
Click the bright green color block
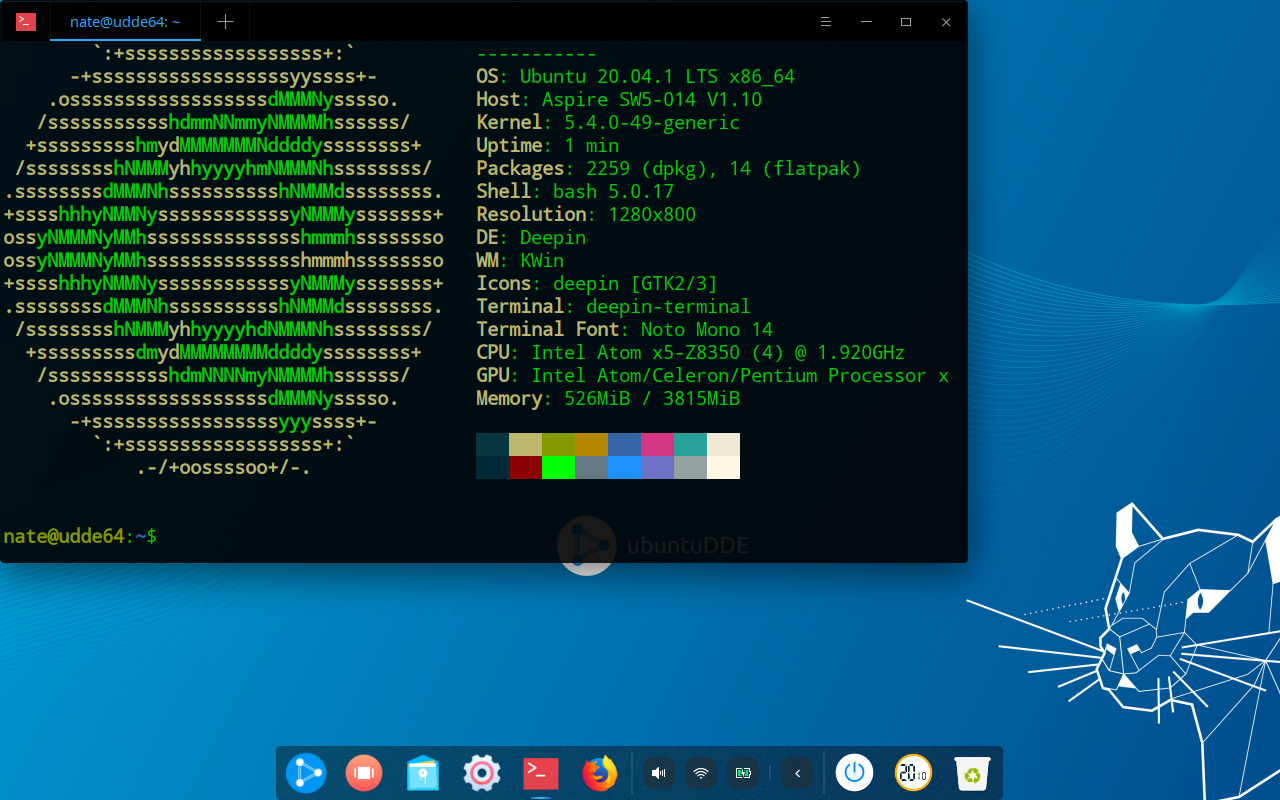click(558, 467)
